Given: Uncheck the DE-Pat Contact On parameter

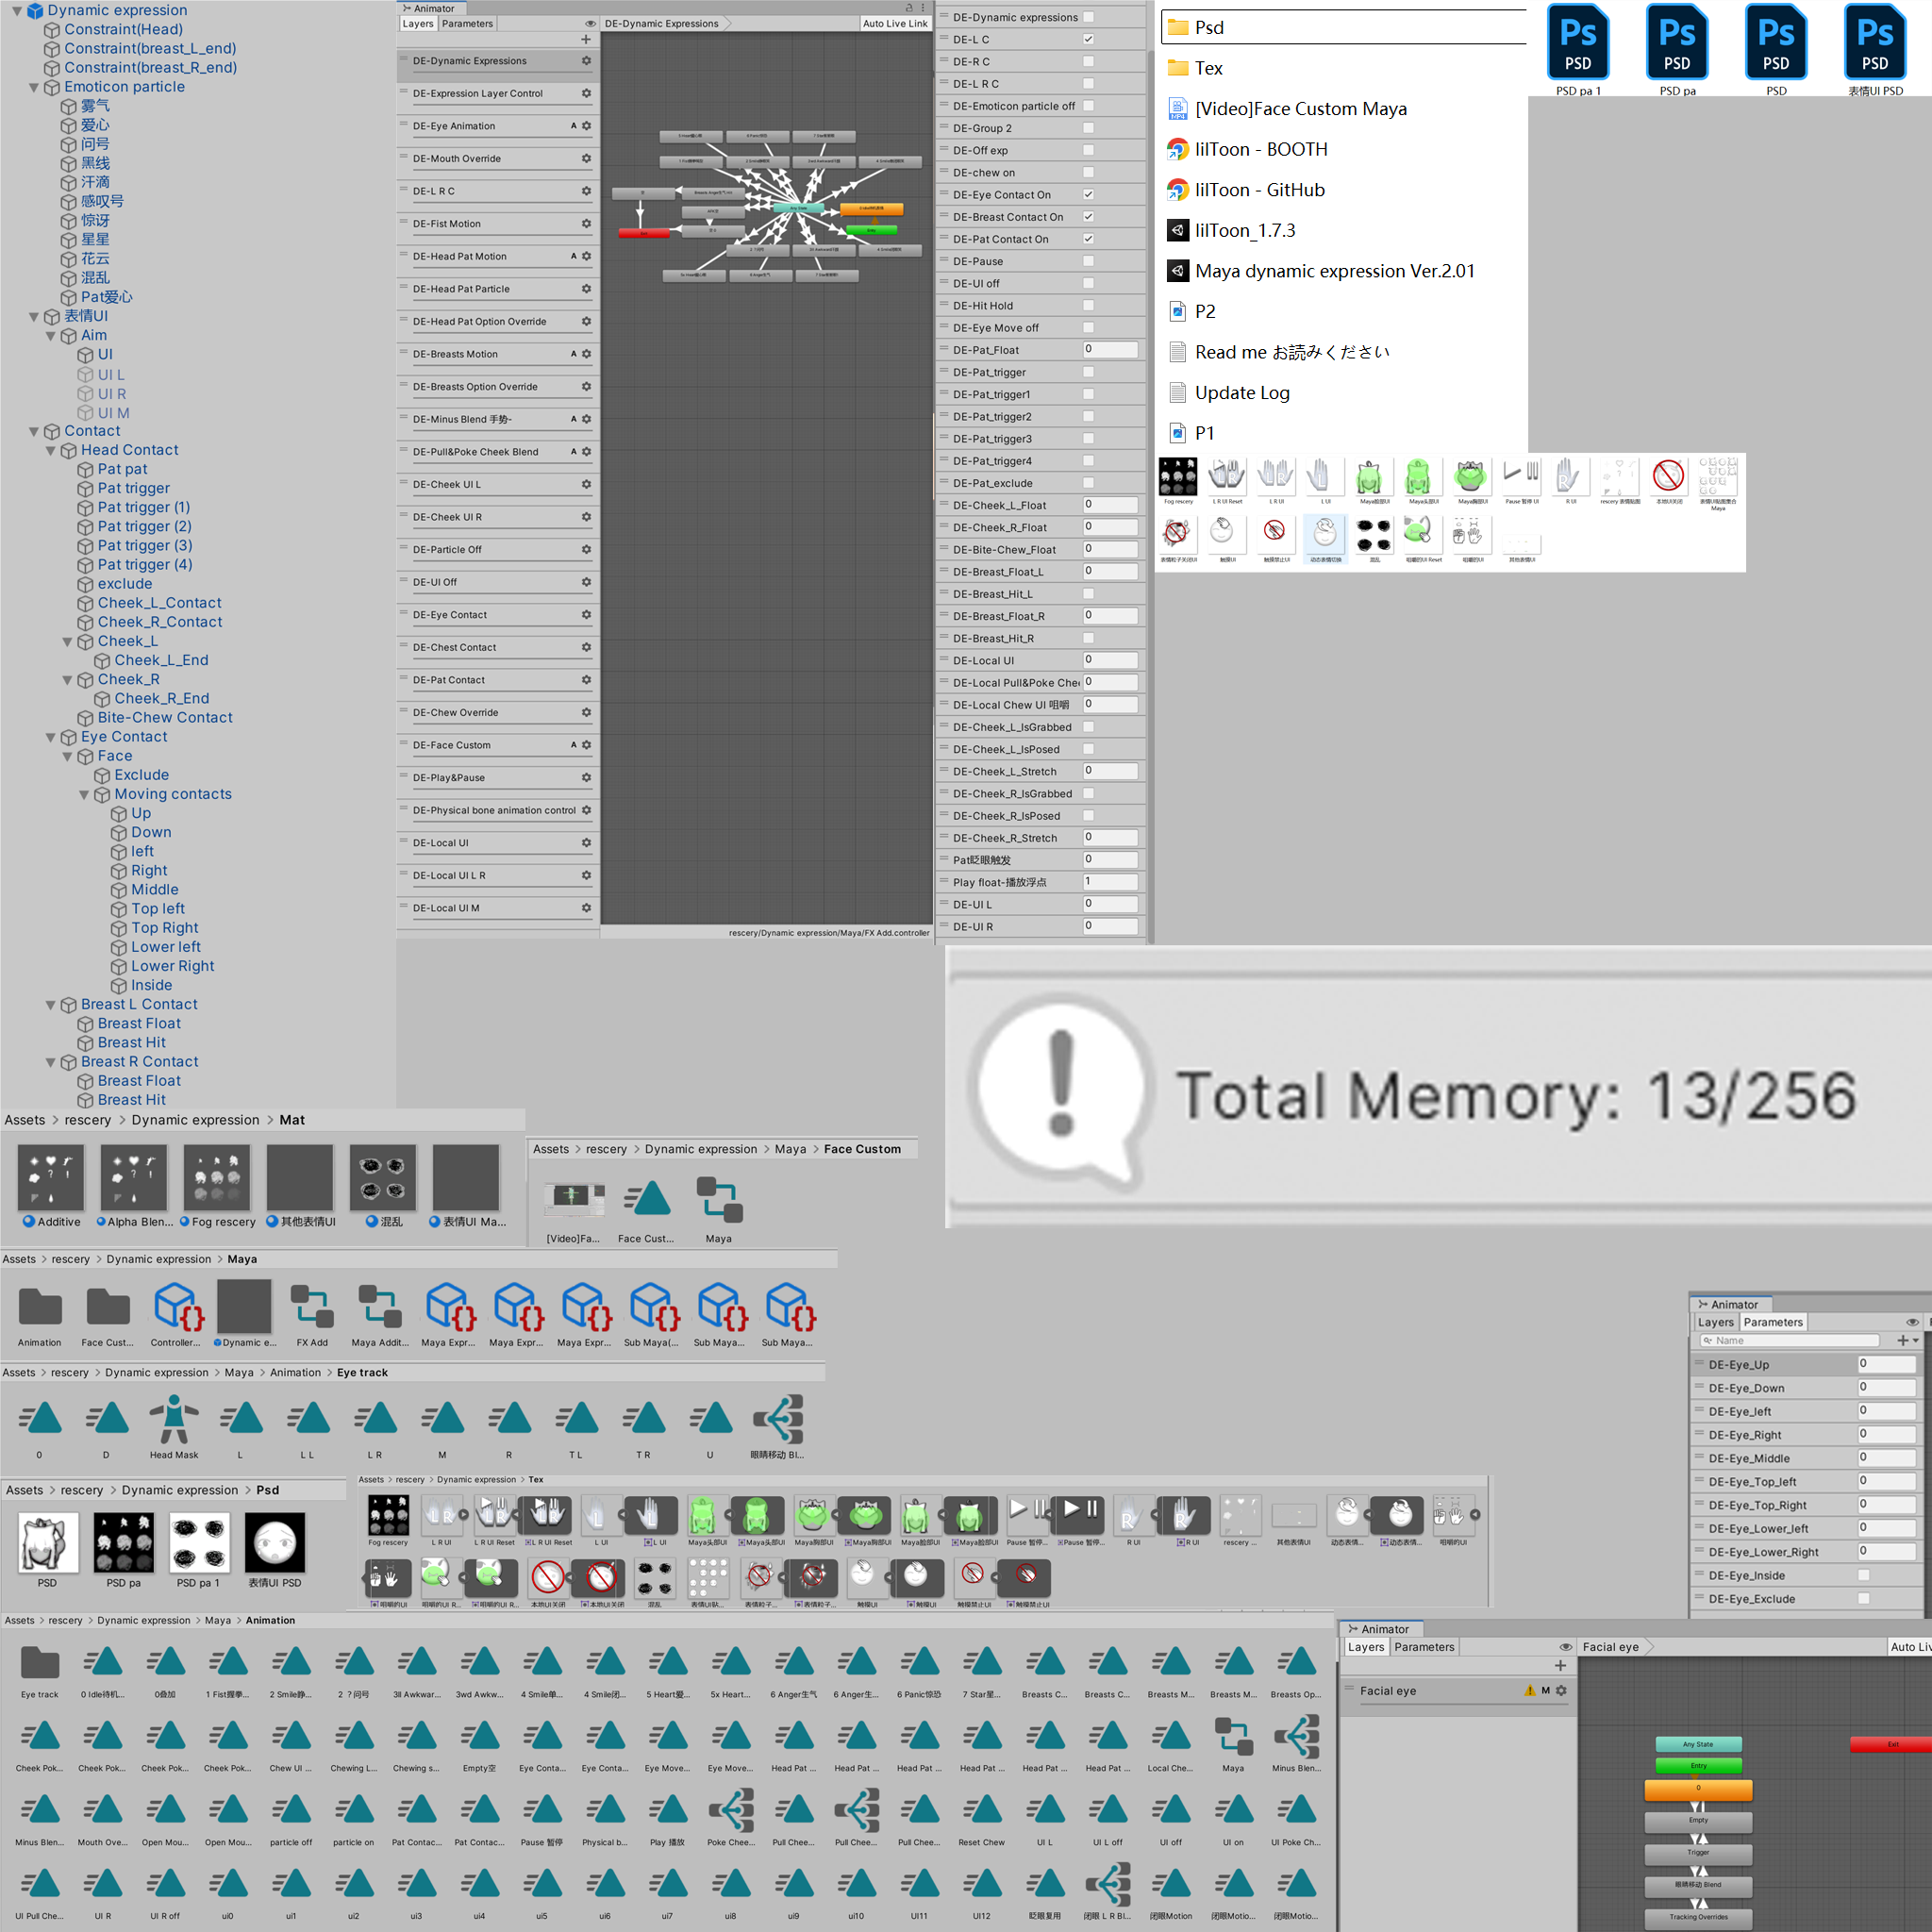Looking at the screenshot, I should point(1088,239).
